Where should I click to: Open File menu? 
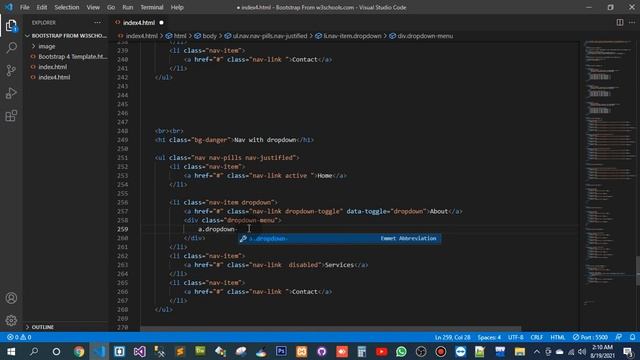(x=24, y=7)
